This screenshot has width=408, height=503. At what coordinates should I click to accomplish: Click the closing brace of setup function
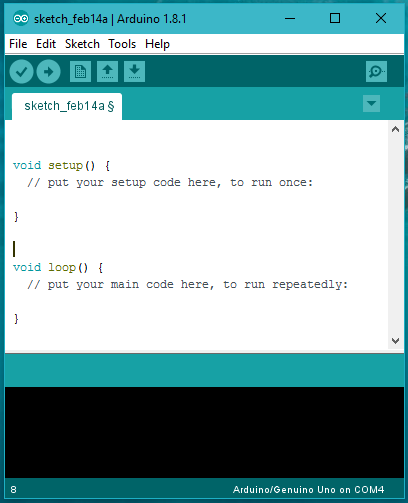pyautogui.click(x=16, y=217)
